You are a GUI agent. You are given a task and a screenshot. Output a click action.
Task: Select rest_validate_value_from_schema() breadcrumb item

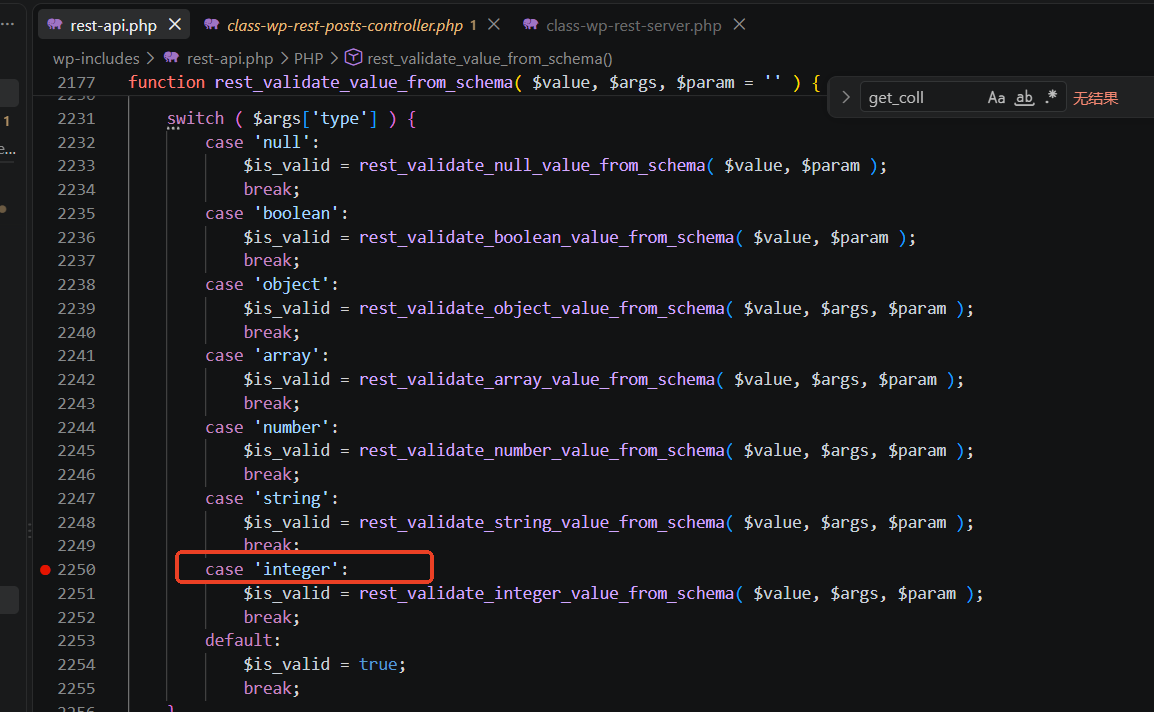point(489,58)
